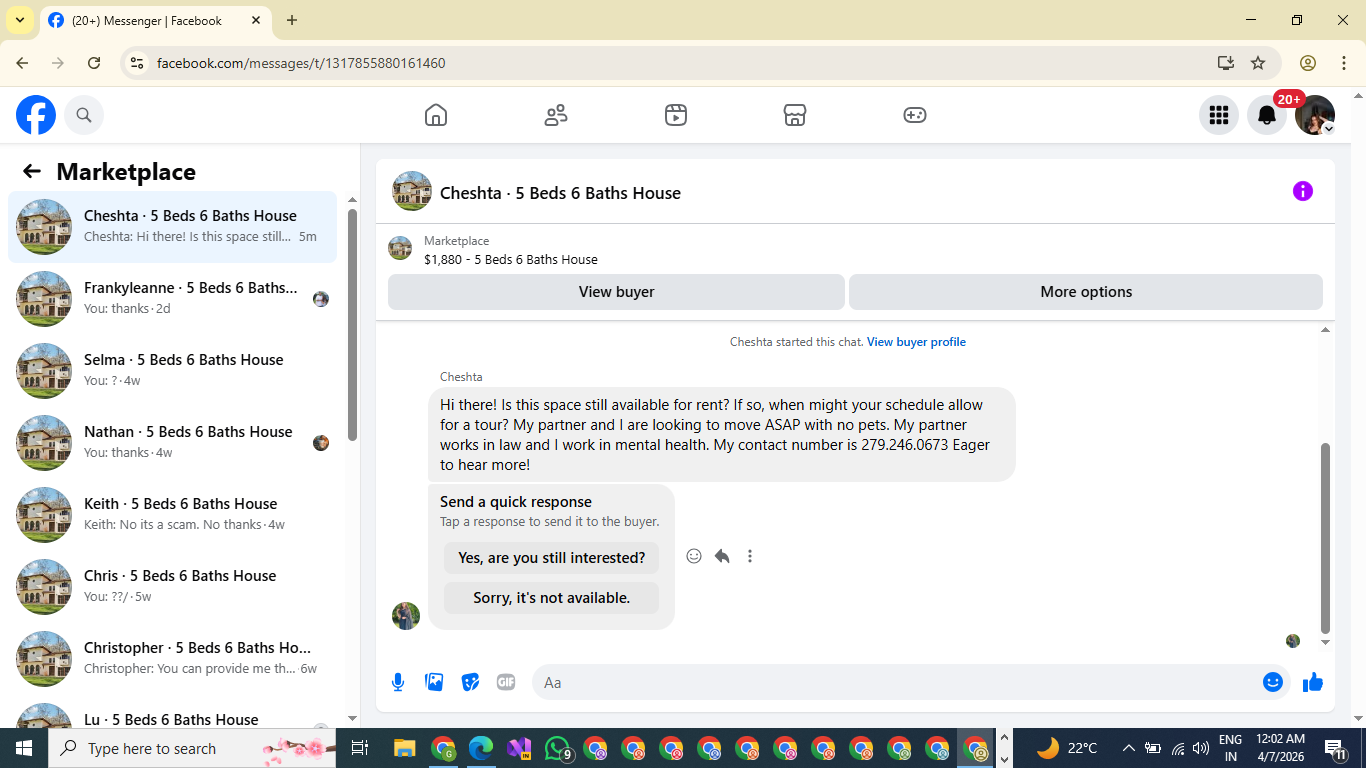
Task: Click the Aa message input field
Action: pos(896,682)
